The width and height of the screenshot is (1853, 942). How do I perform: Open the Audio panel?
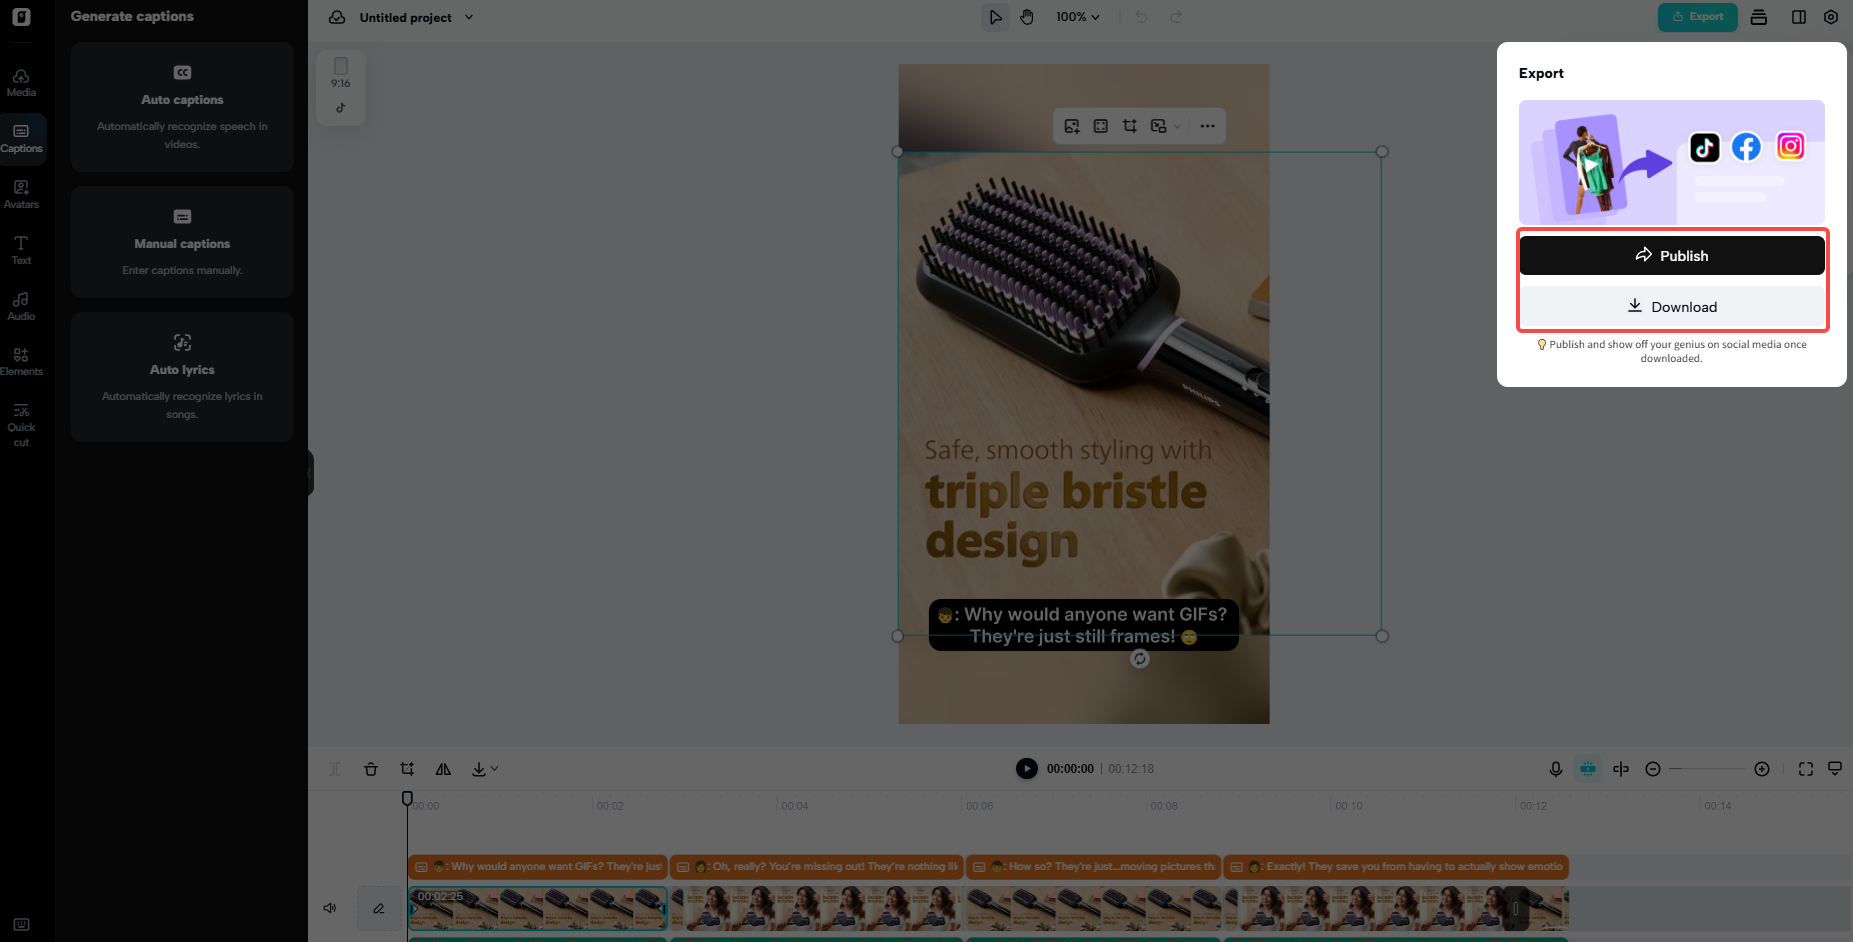click(x=21, y=306)
